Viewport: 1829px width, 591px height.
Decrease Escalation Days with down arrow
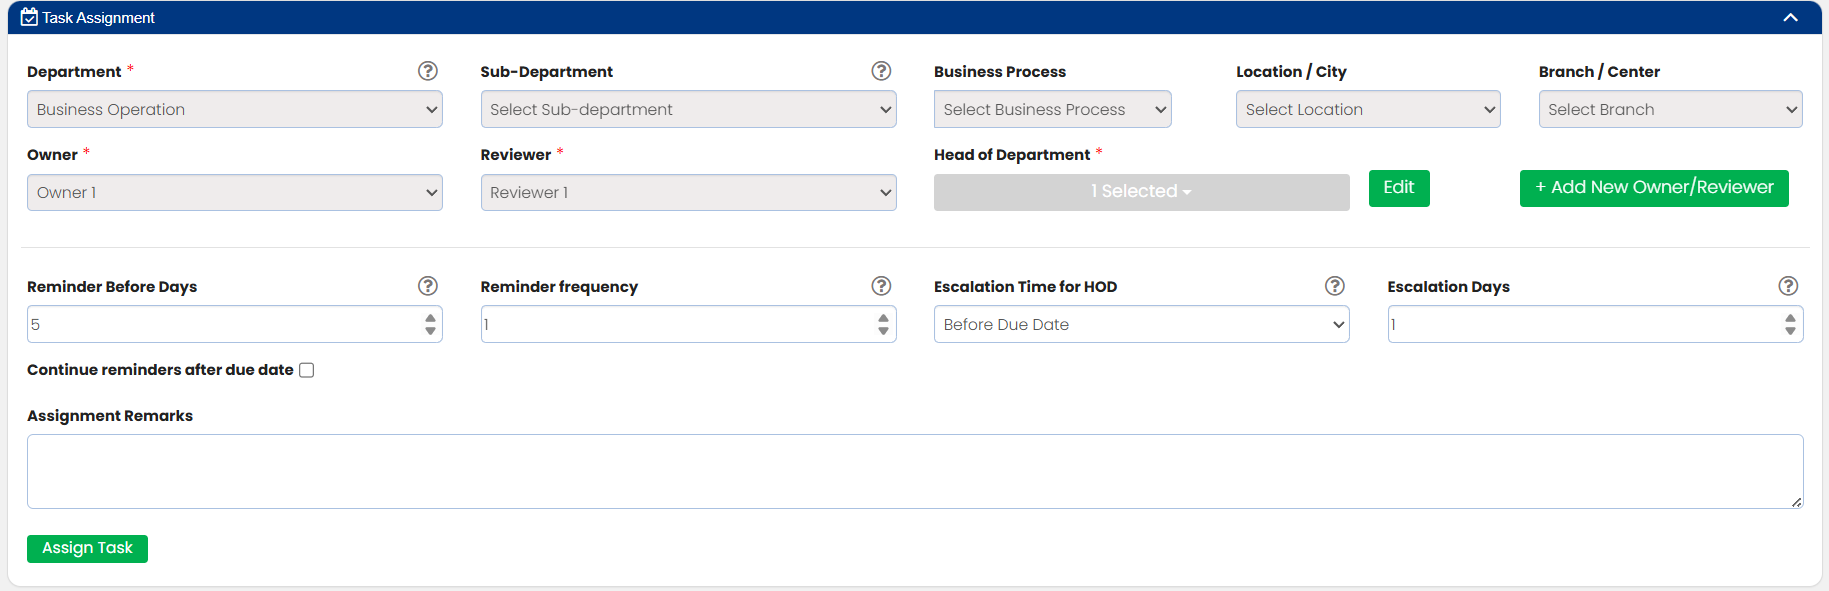pyautogui.click(x=1790, y=331)
